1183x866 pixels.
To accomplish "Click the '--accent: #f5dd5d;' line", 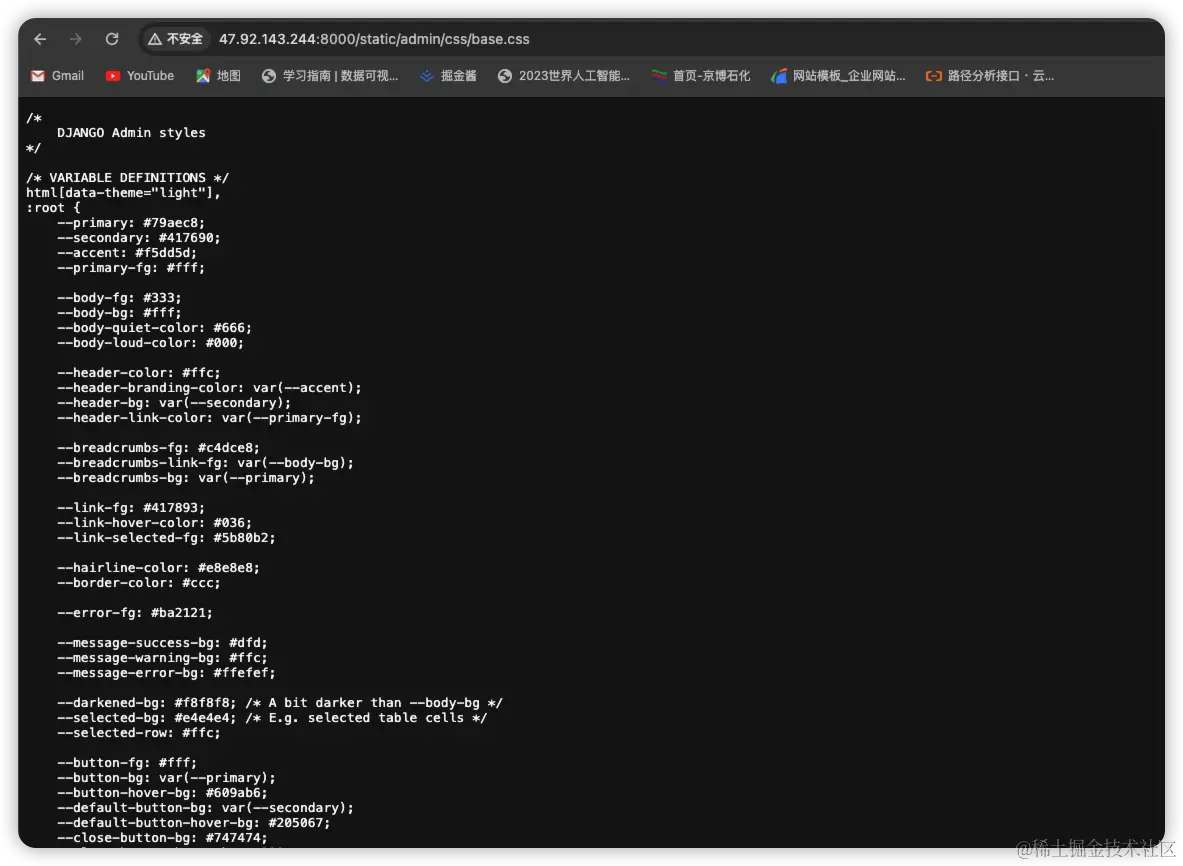I will 127,253.
